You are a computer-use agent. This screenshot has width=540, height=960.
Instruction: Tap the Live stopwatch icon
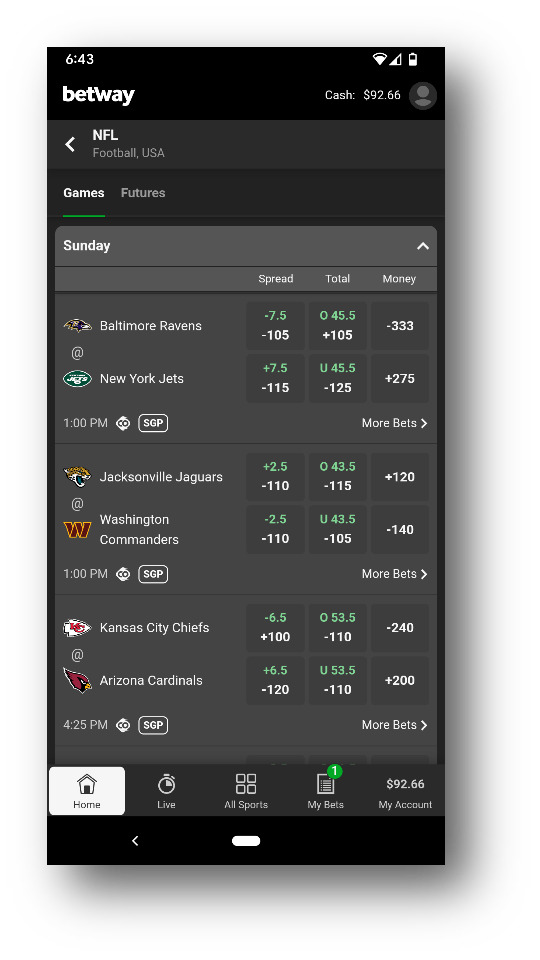coord(166,784)
